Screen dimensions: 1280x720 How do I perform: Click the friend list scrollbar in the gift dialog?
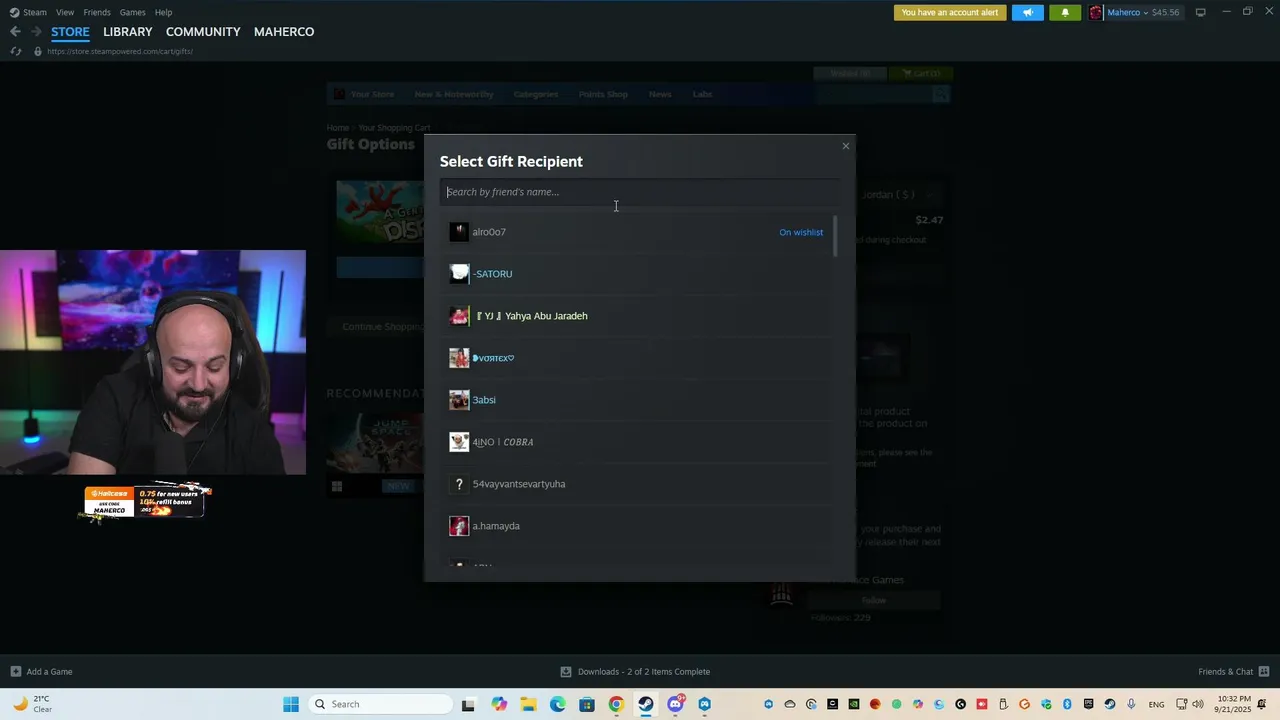click(834, 236)
